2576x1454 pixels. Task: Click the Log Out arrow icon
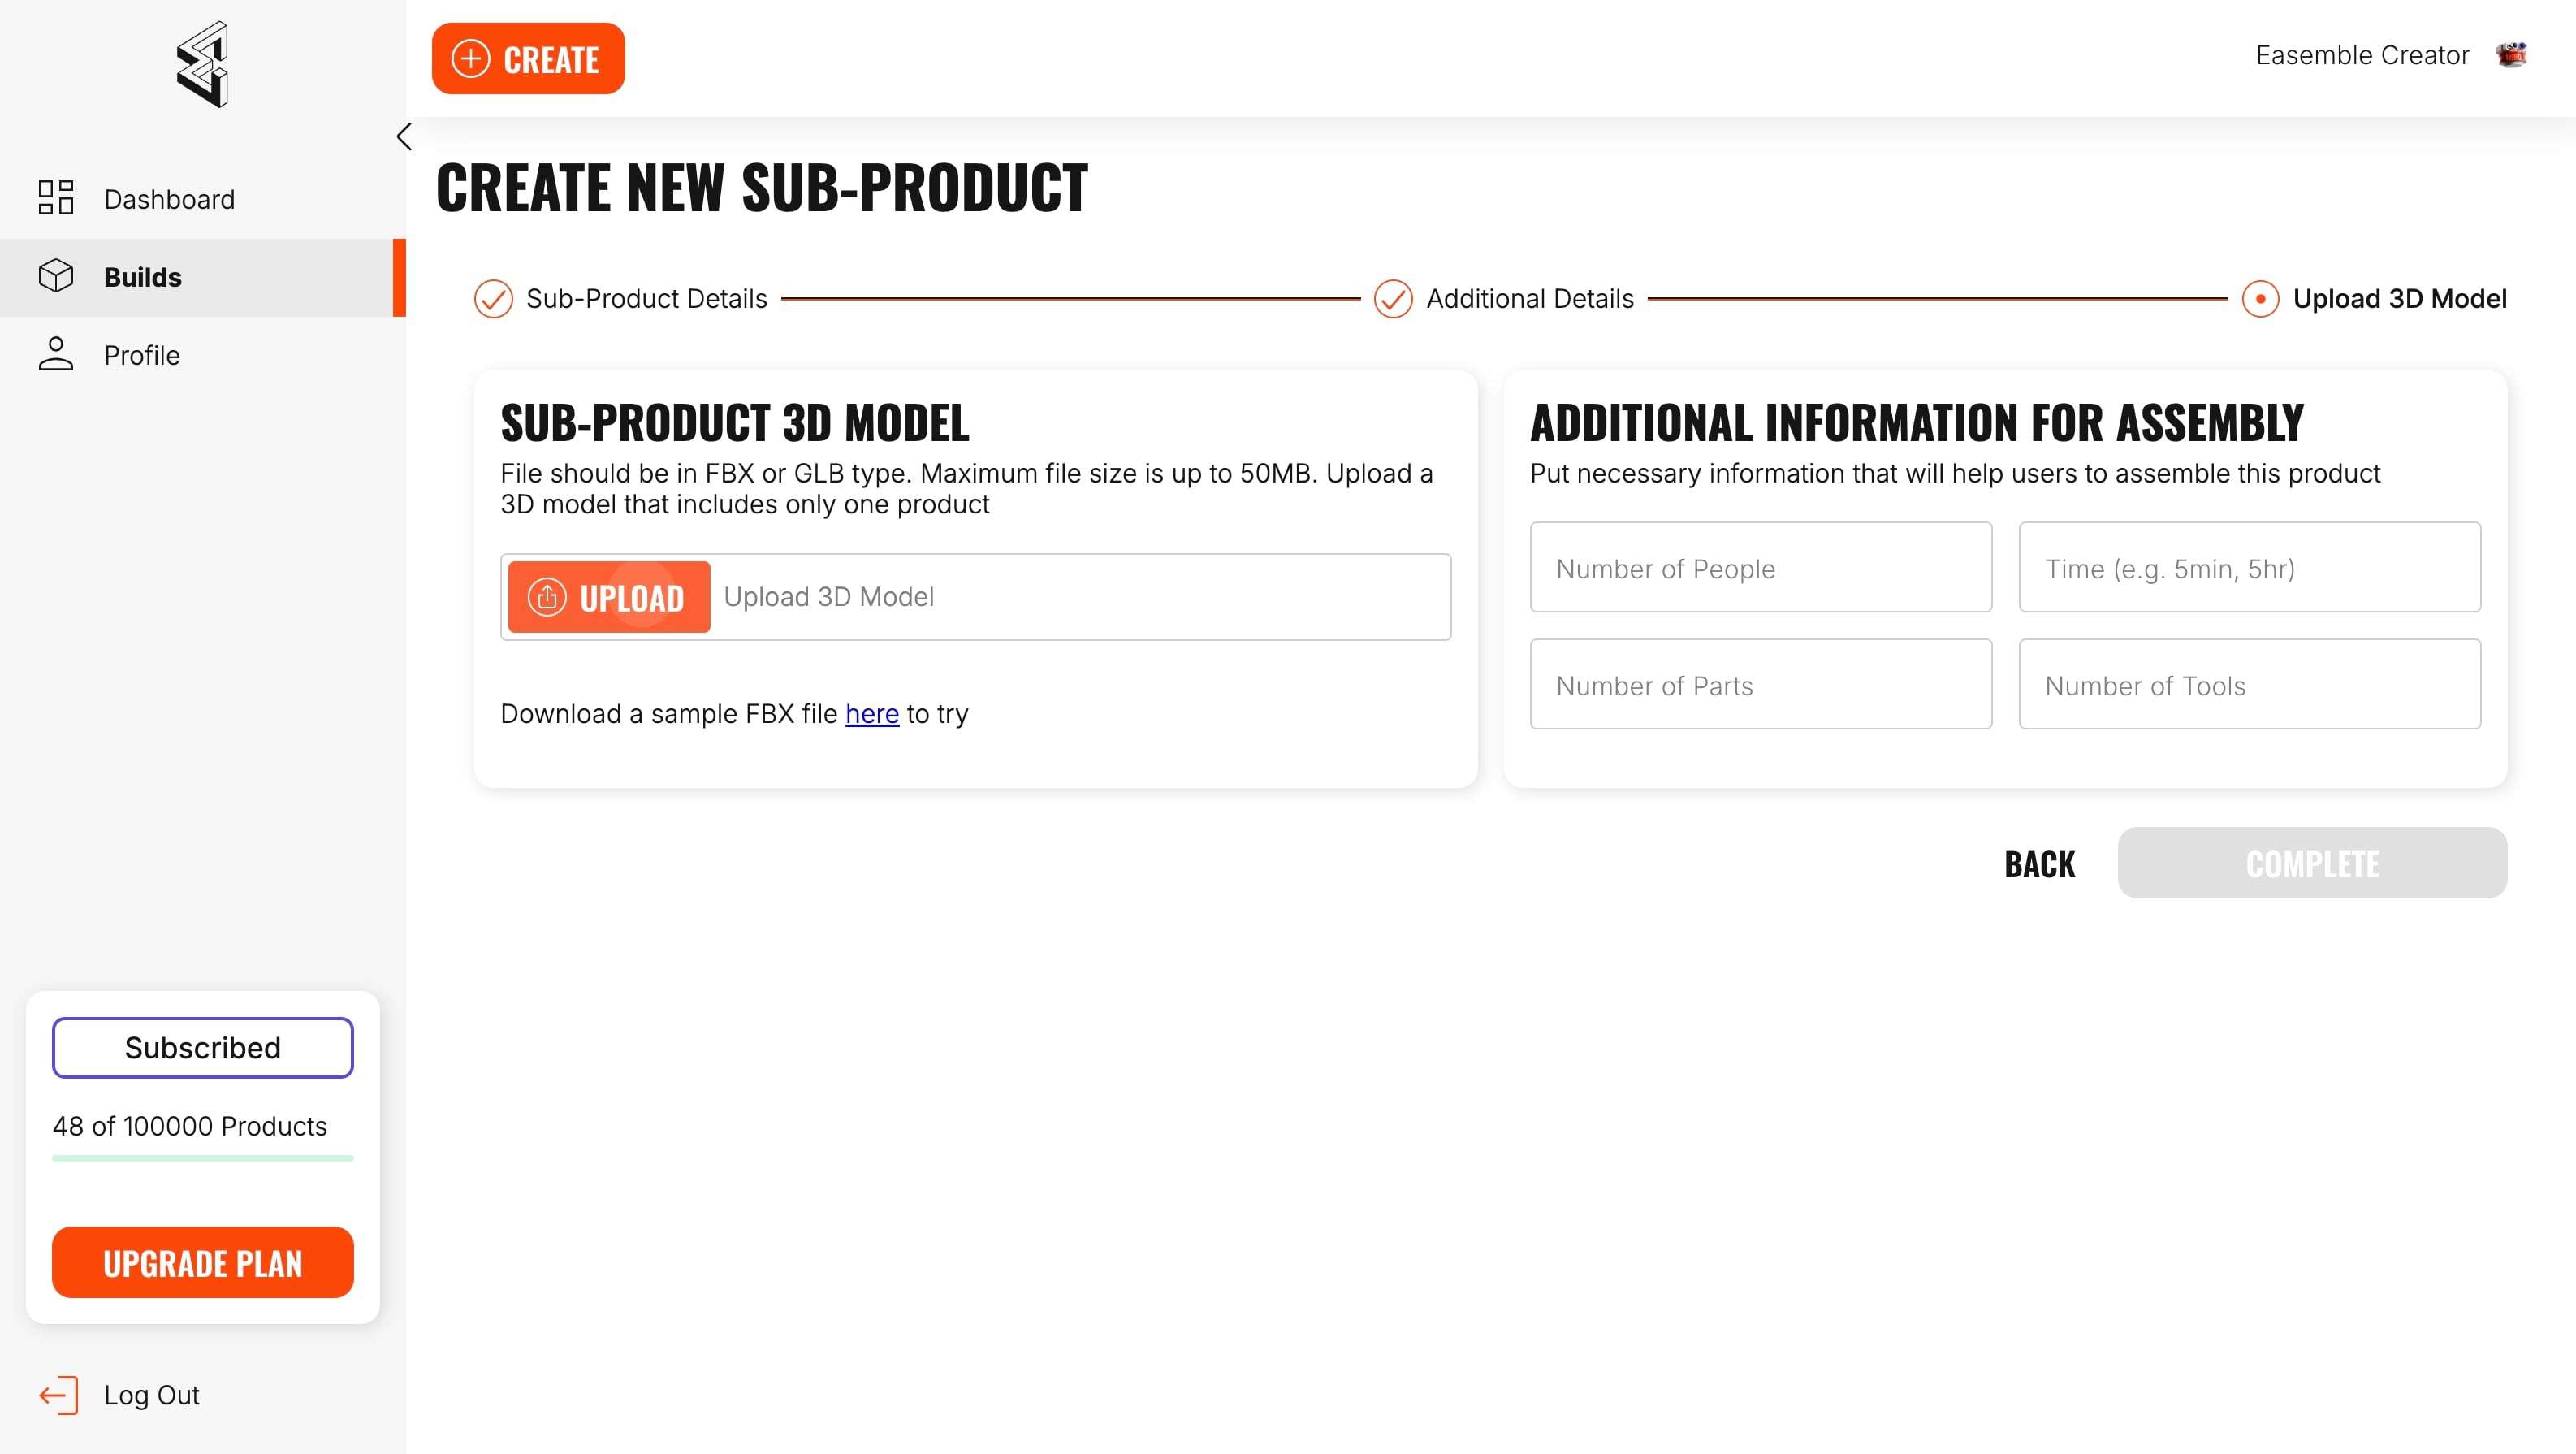[x=58, y=1395]
